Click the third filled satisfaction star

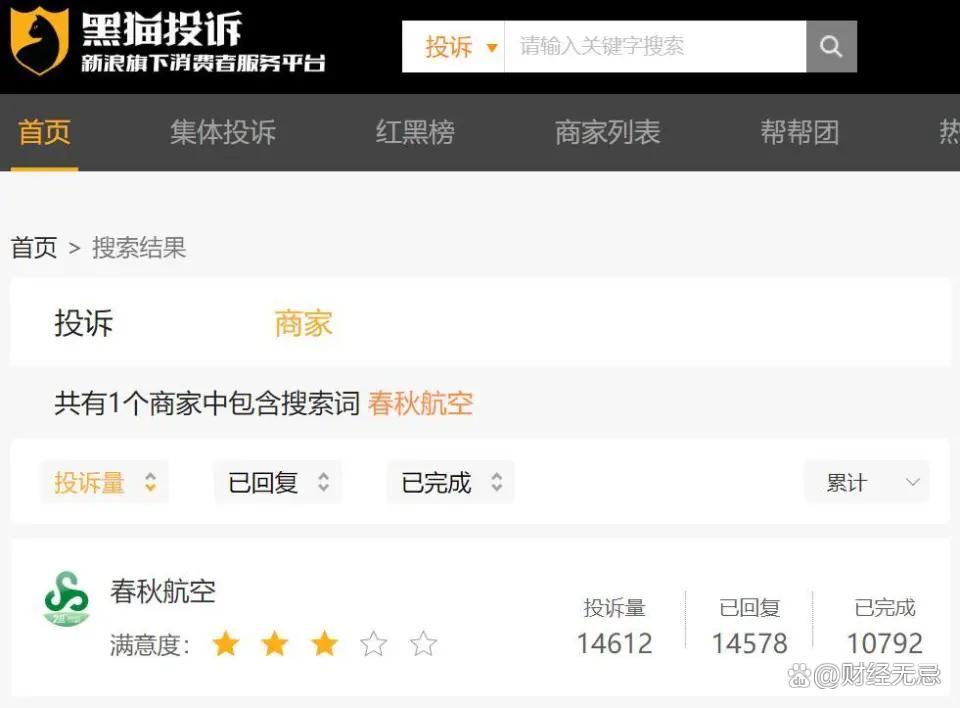(x=324, y=644)
